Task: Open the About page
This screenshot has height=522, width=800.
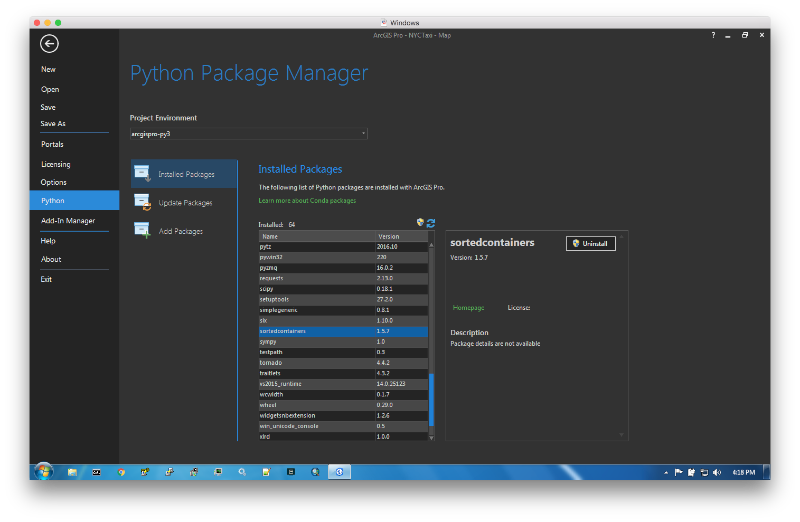Action: click(x=51, y=259)
